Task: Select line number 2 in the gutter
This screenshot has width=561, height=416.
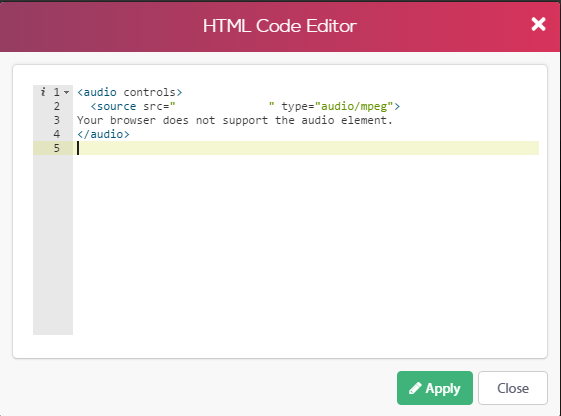Action: point(57,106)
